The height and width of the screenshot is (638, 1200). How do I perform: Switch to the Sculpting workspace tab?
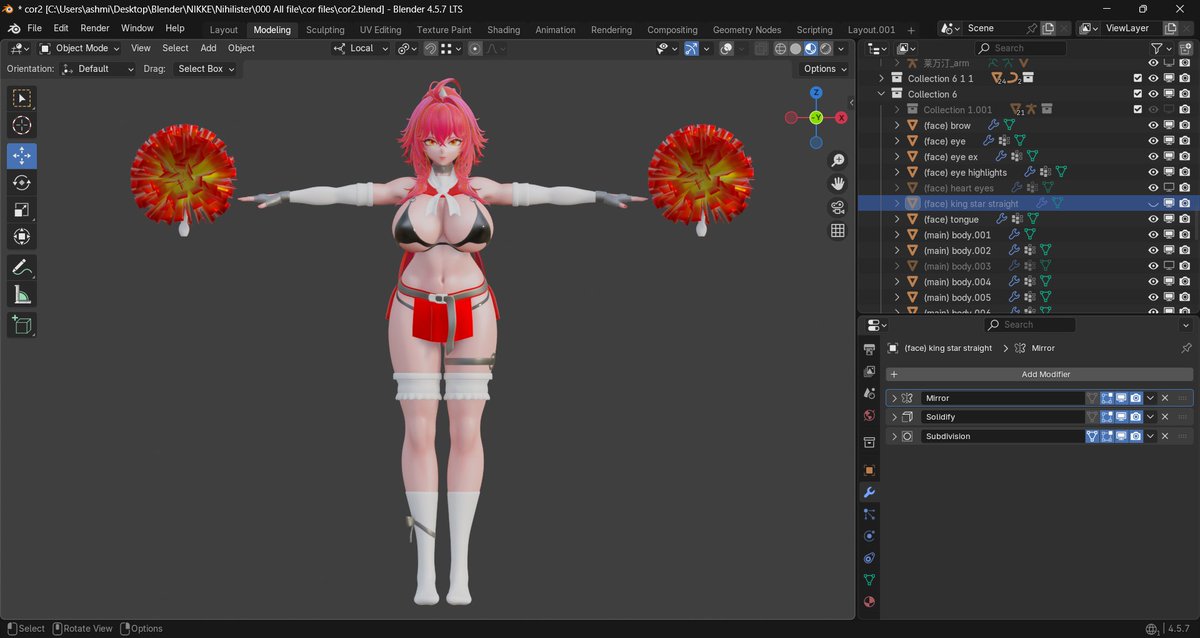[325, 29]
